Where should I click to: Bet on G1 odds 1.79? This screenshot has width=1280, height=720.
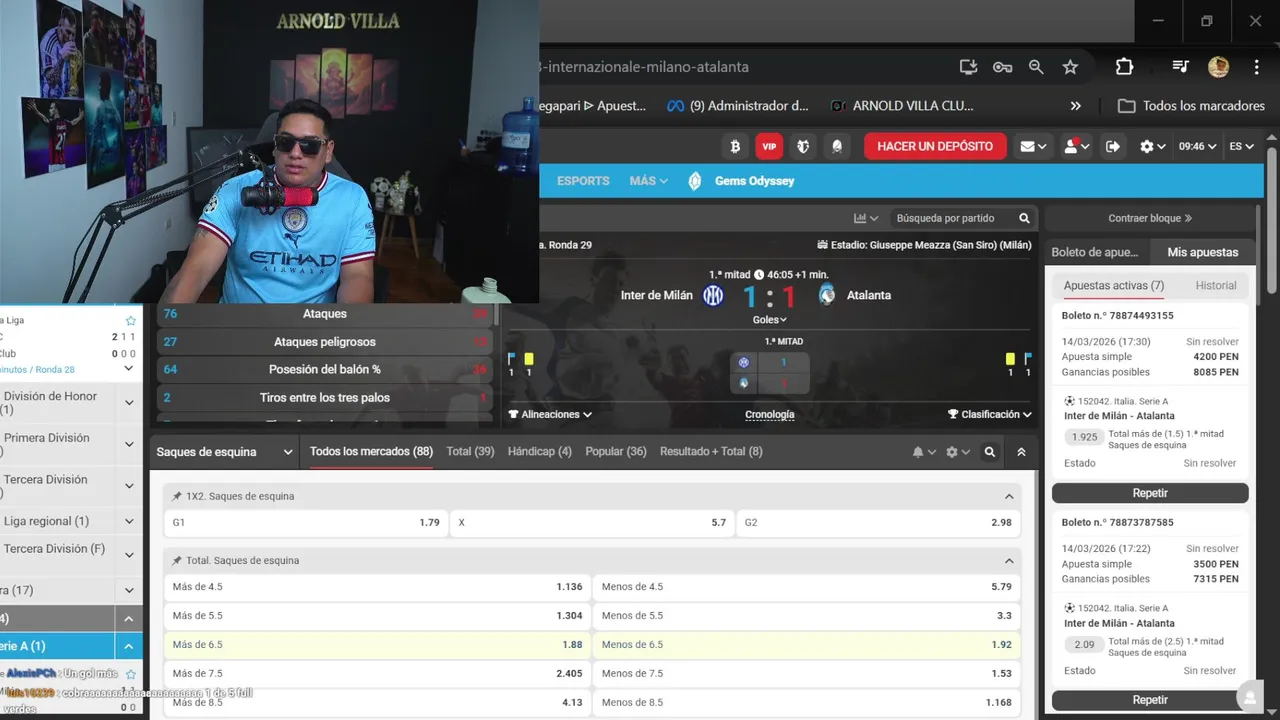click(305, 522)
